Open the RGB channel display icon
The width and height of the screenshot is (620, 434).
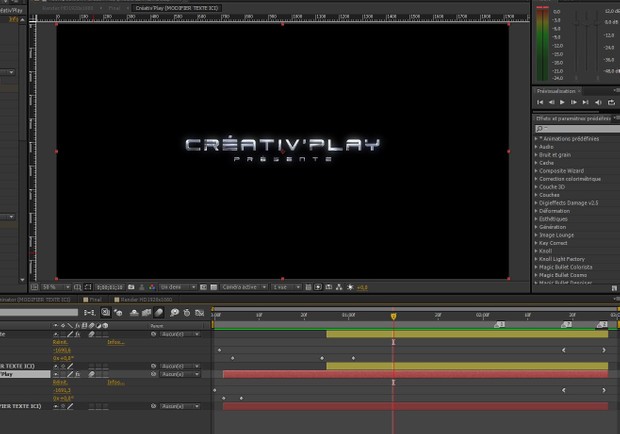[152, 287]
